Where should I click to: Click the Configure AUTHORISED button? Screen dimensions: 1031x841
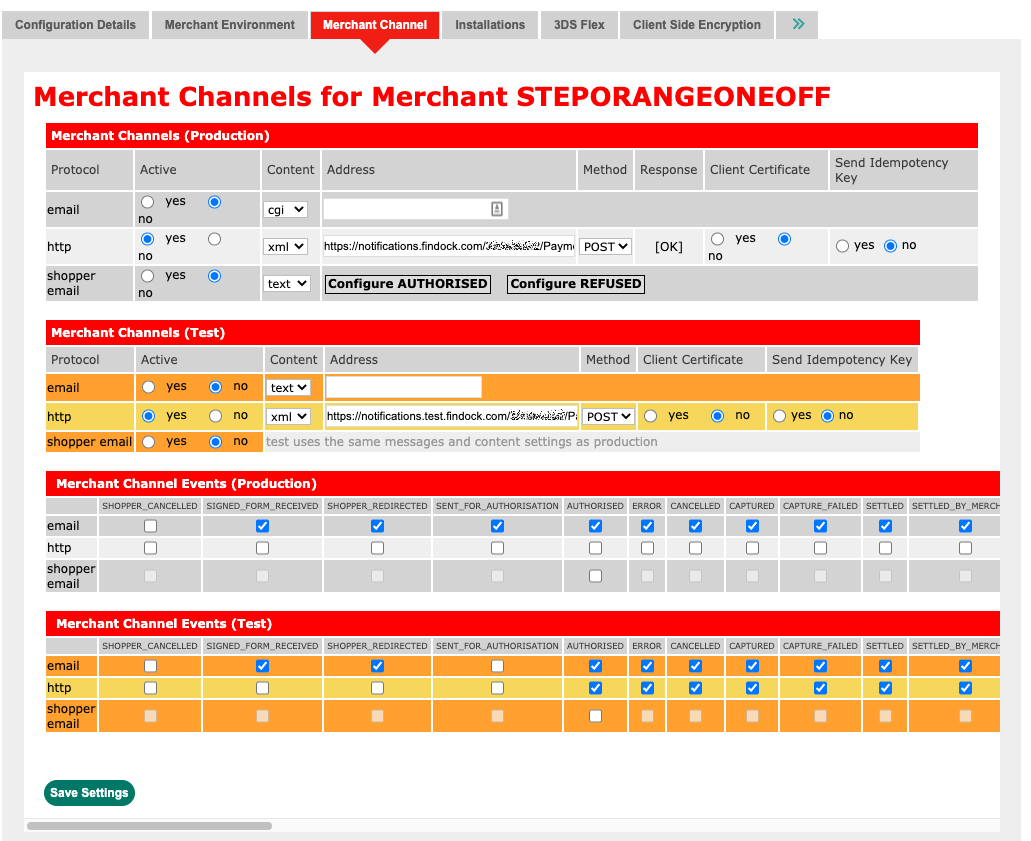[x=407, y=284]
